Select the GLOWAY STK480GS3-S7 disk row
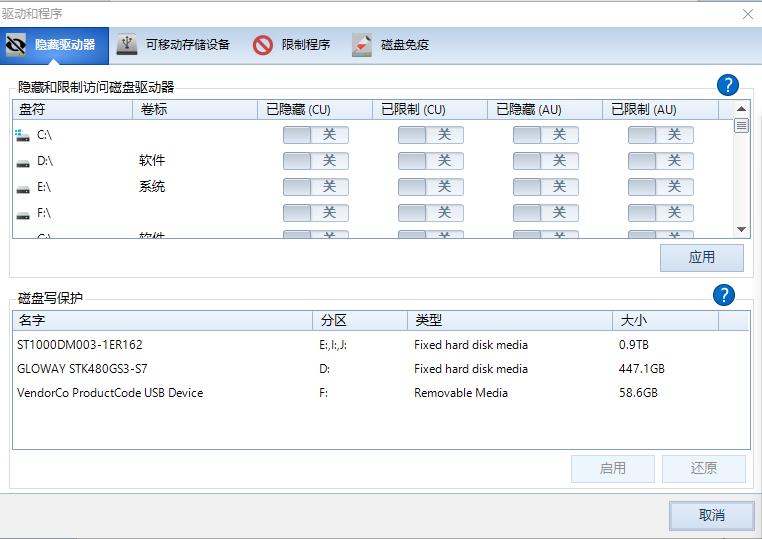This screenshot has height=539, width=762. click(381, 368)
